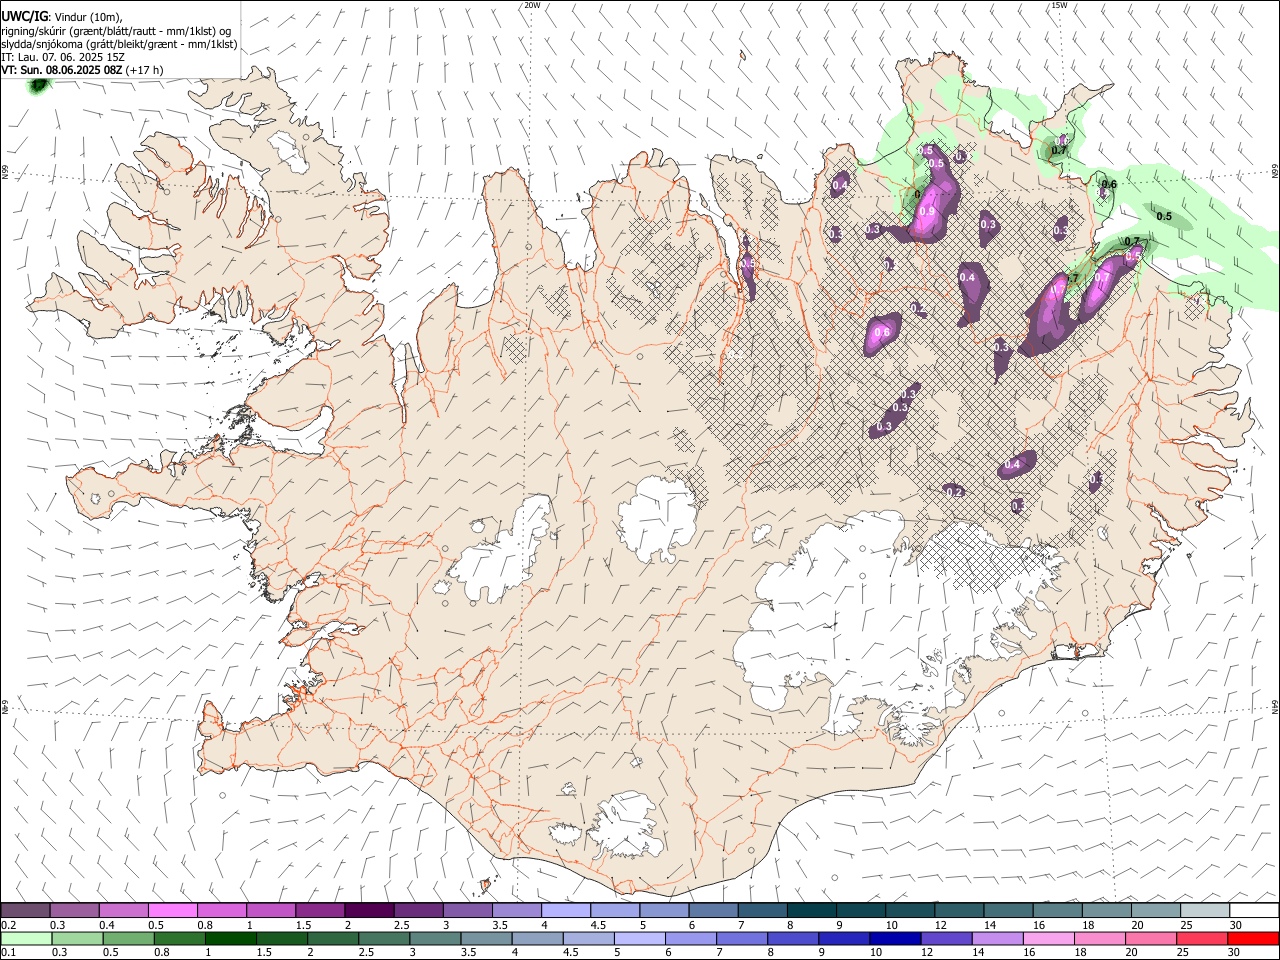The width and height of the screenshot is (1280, 960).
Task: Click the UWC/IG title text
Action: pos(24,16)
